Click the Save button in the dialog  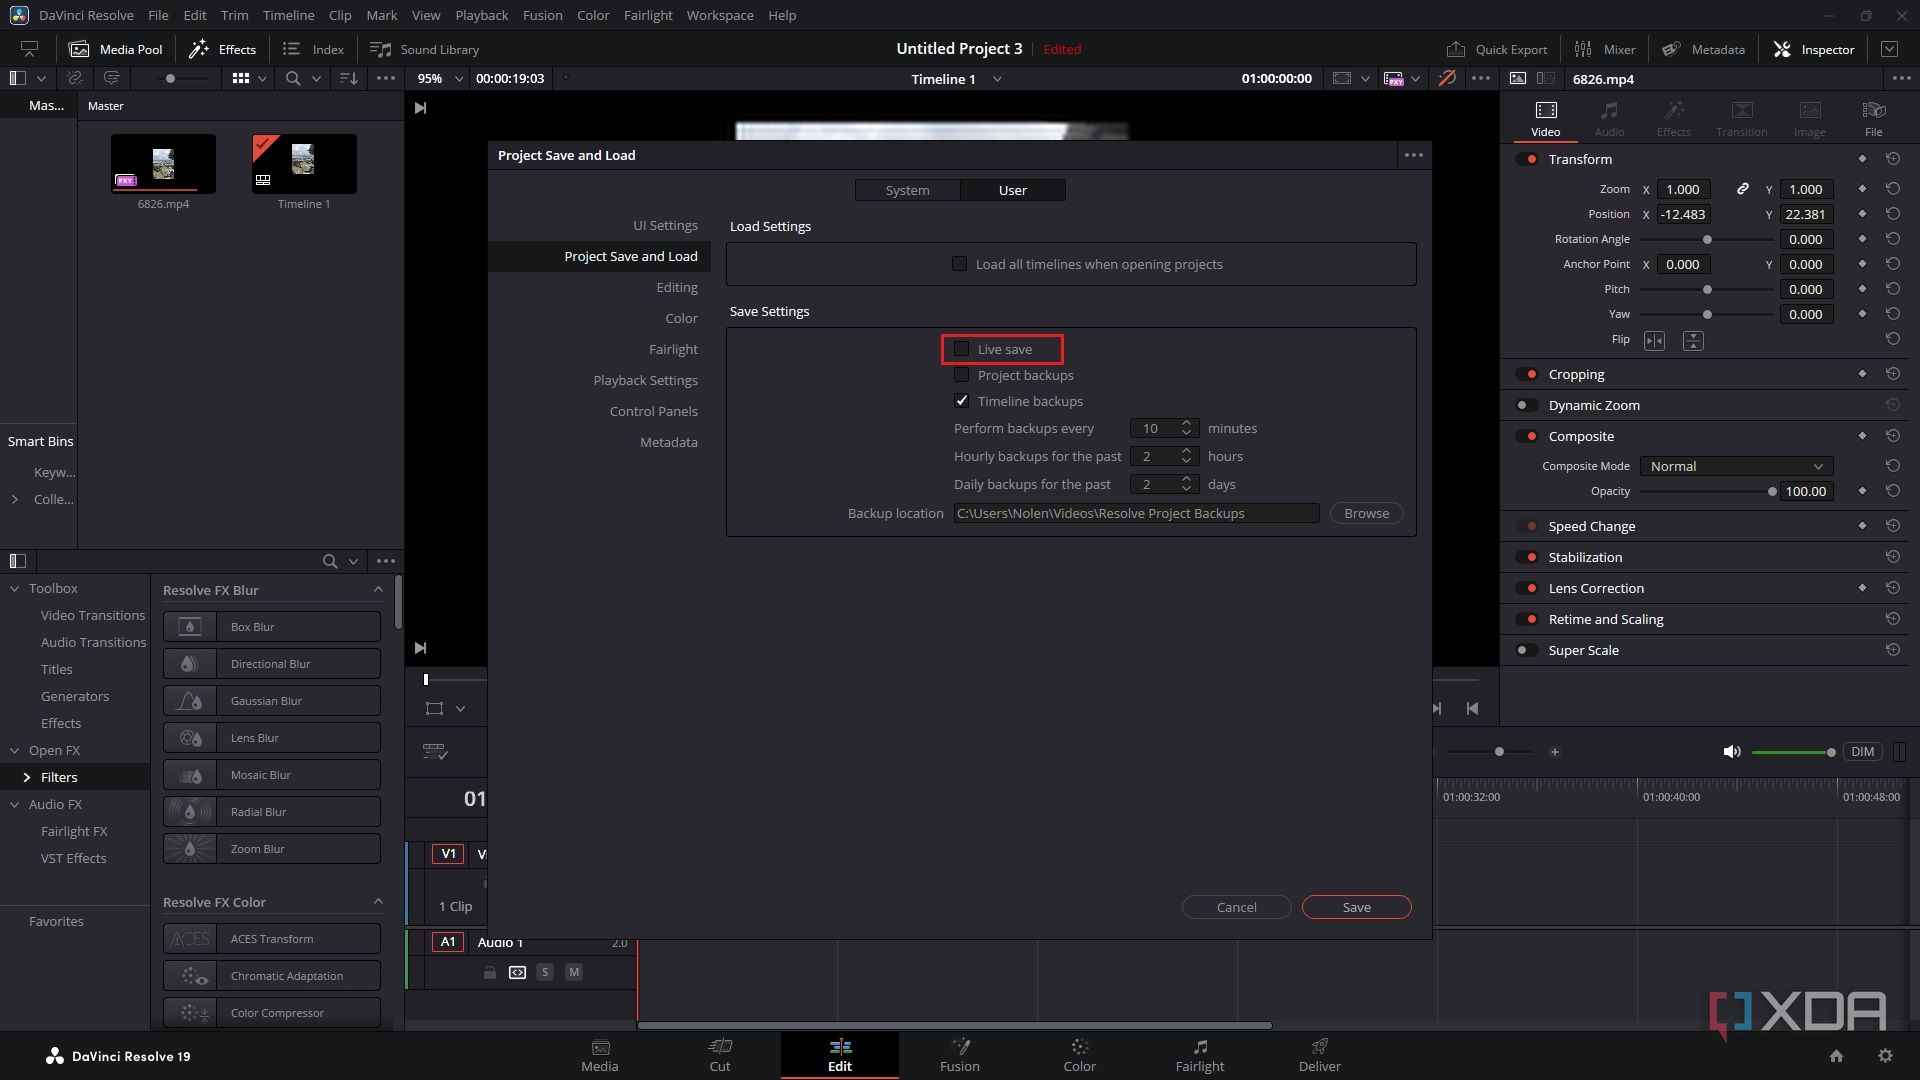pos(1356,906)
